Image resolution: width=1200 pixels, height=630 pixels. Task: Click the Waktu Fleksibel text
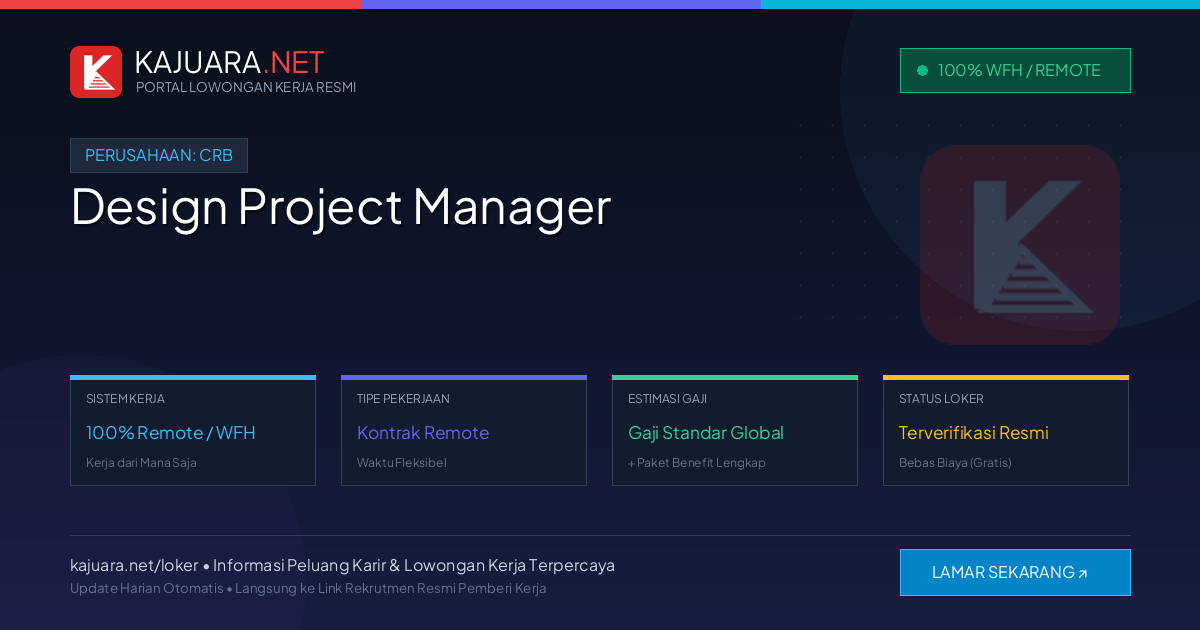[x=402, y=463]
